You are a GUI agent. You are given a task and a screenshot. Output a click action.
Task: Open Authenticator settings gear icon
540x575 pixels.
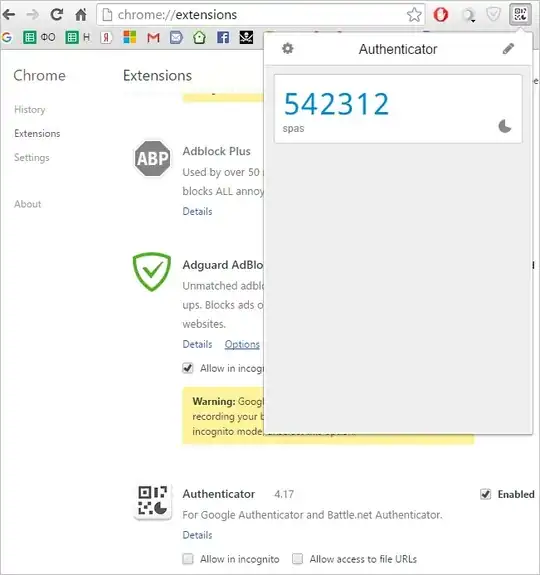(x=288, y=48)
